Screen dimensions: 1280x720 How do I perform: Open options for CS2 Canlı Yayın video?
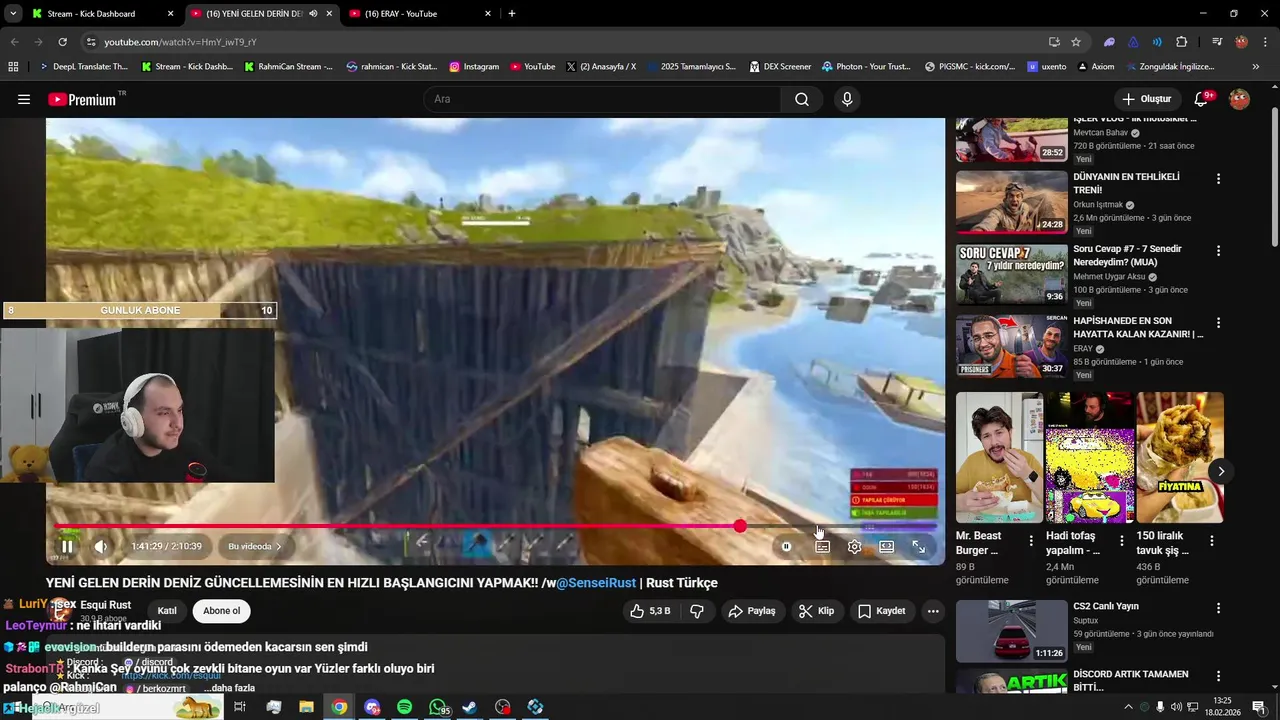[1218, 608]
